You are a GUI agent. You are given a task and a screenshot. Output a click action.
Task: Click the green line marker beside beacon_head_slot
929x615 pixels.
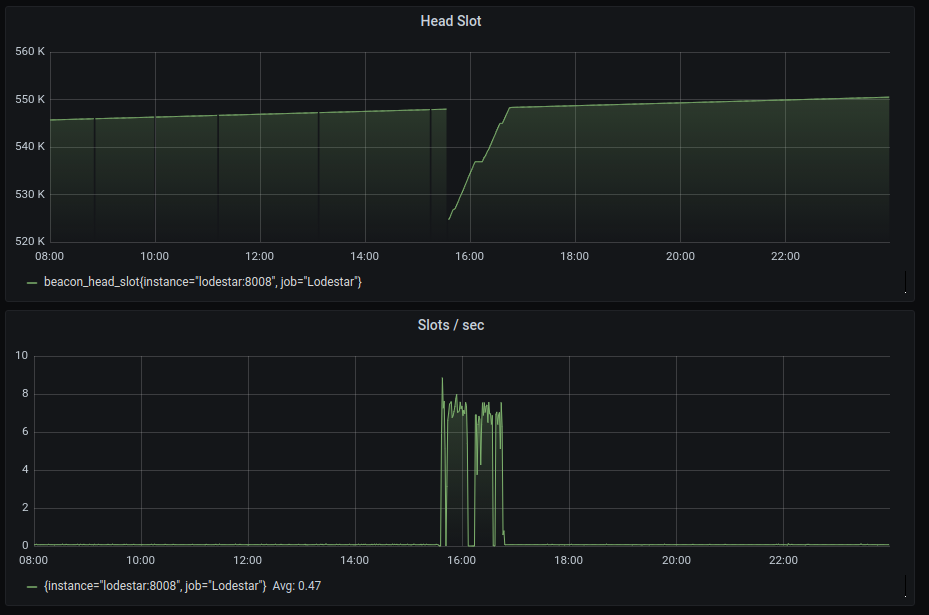[33, 282]
